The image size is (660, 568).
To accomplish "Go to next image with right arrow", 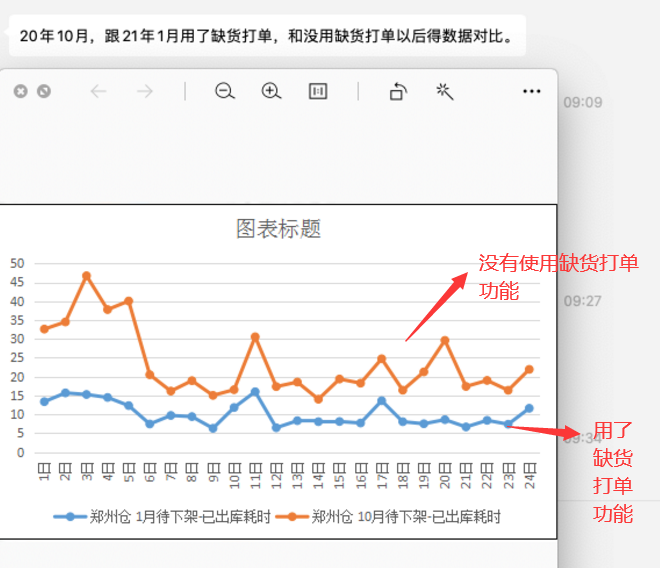I will 145,91.
